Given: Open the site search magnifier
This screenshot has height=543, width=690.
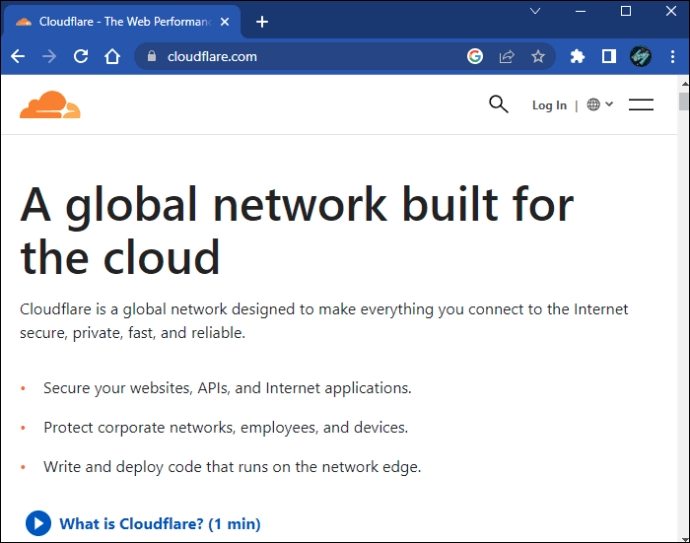Looking at the screenshot, I should point(499,104).
